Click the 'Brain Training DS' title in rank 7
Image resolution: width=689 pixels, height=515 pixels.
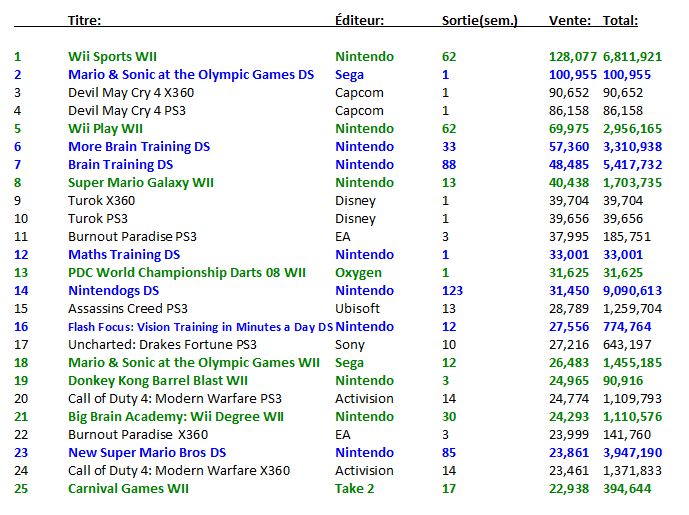(x=120, y=165)
